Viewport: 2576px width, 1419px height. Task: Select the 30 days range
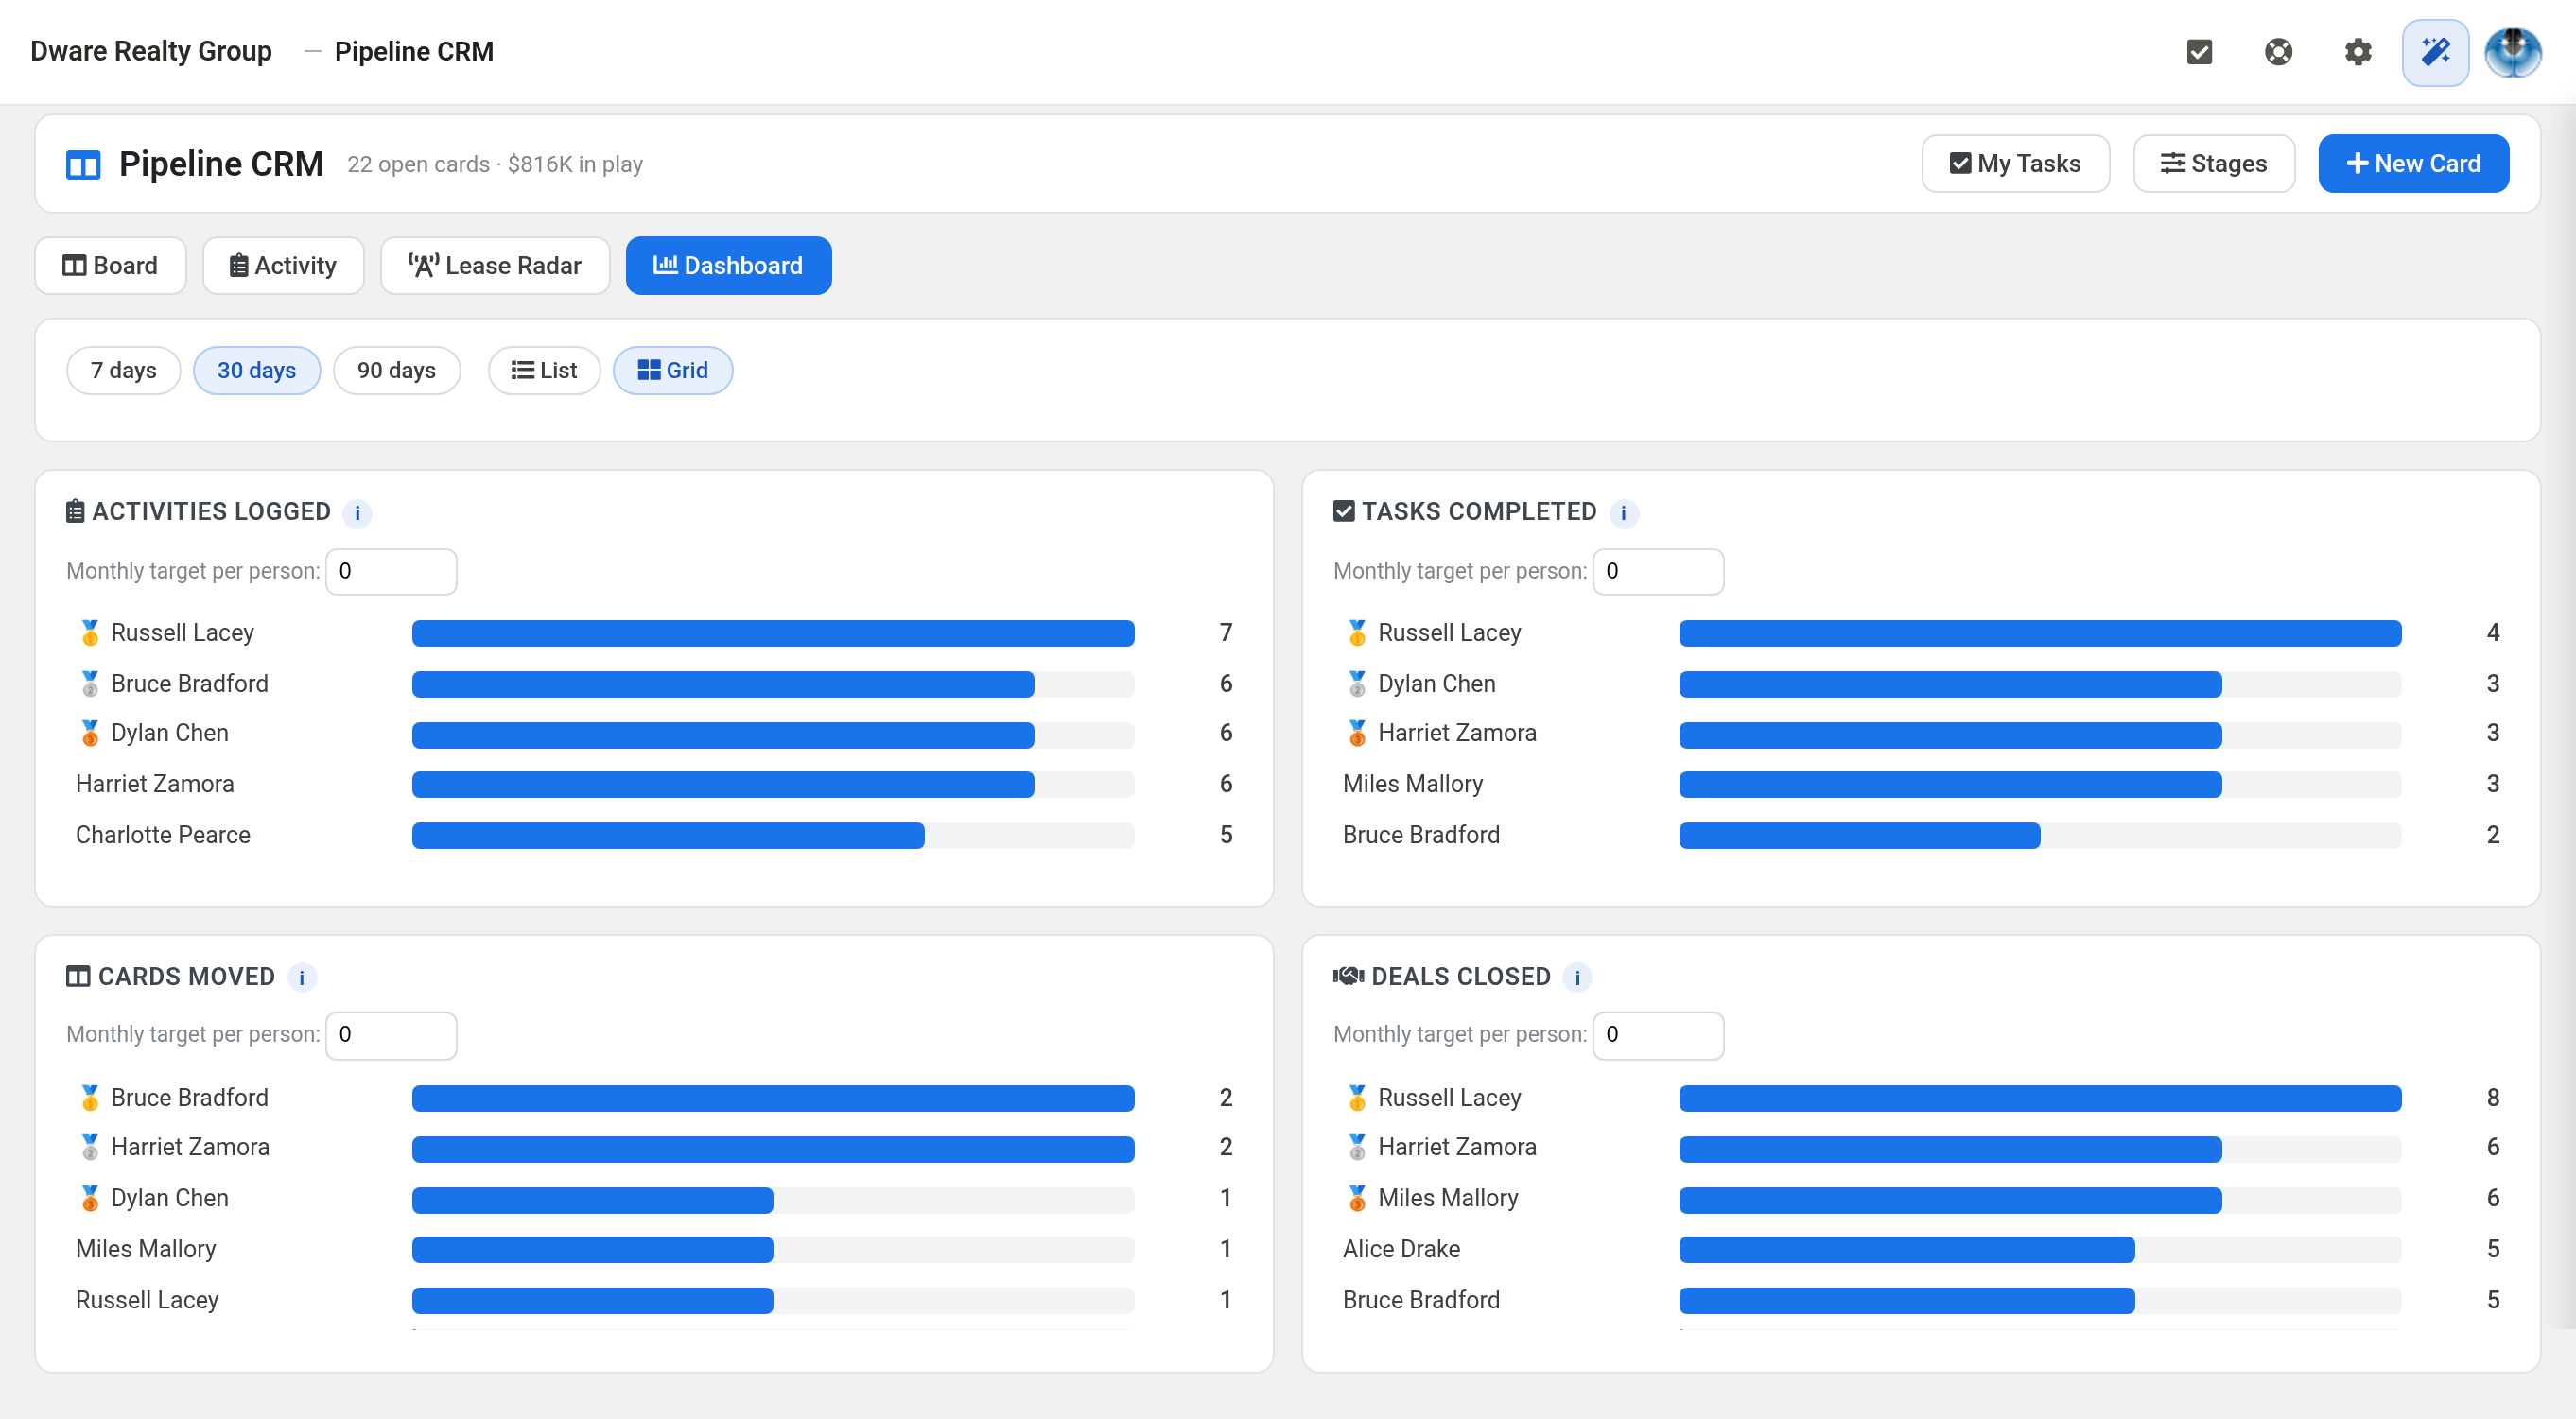pyautogui.click(x=256, y=370)
